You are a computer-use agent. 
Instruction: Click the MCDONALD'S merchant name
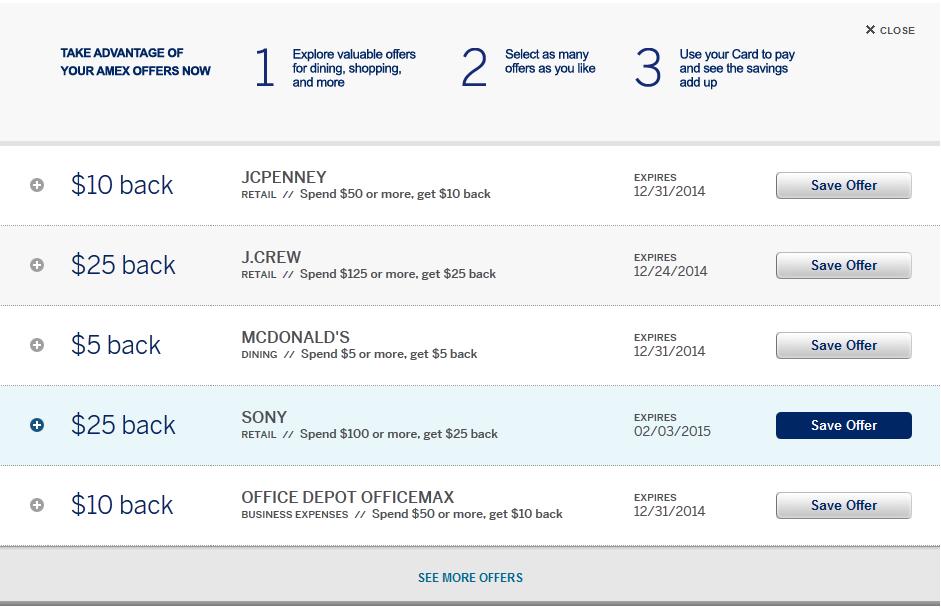coord(295,337)
